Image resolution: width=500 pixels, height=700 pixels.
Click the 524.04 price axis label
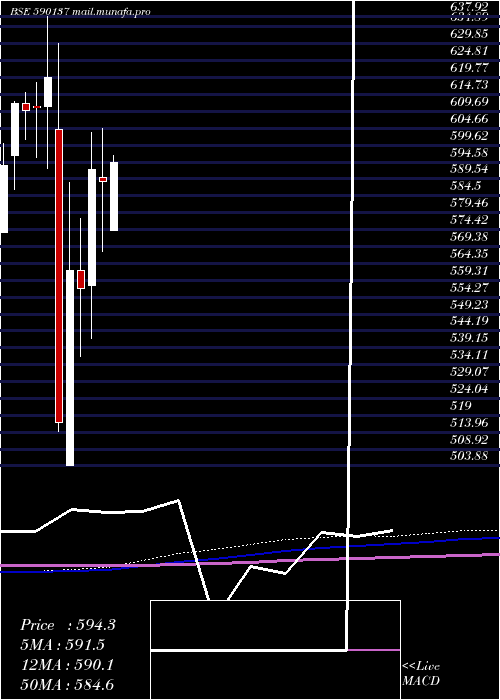[469, 389]
